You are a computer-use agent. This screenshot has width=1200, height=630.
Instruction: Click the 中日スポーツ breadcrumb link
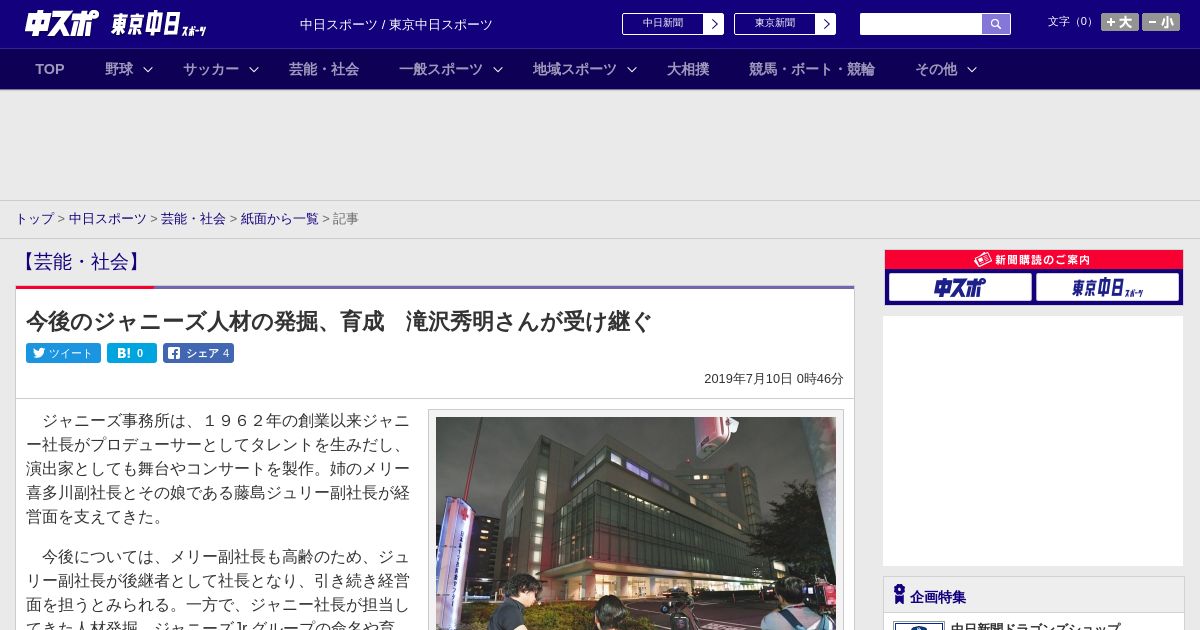click(108, 218)
